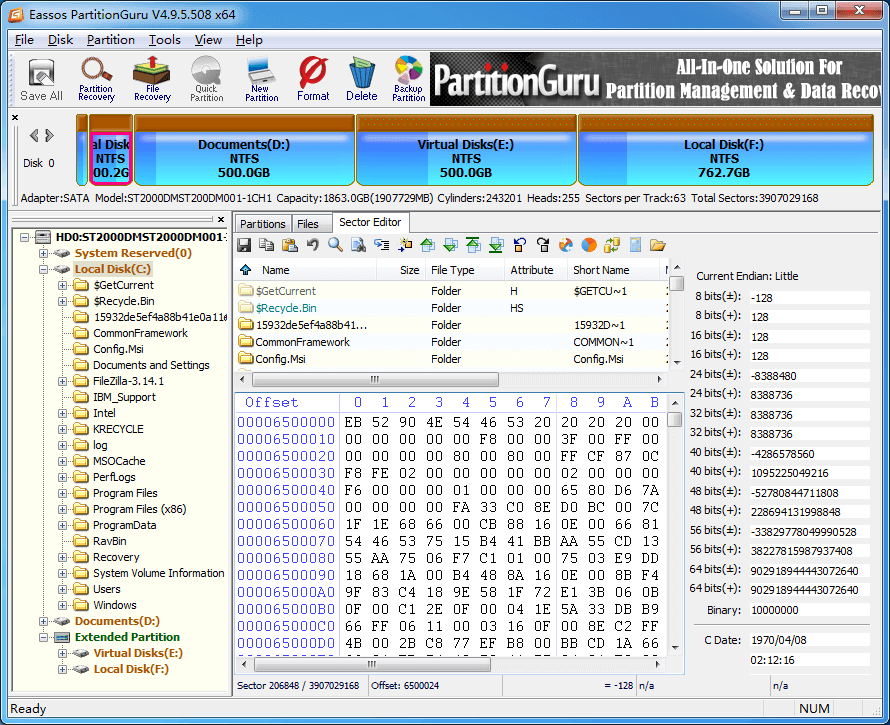
Task: Click the hex view vertical scrollbar thumb
Action: (674, 420)
